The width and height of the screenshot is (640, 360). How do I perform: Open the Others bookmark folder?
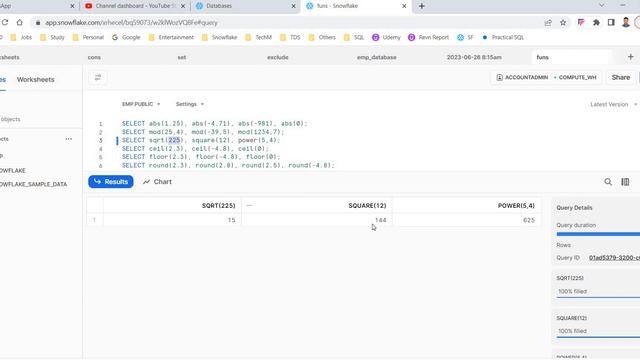pos(322,37)
